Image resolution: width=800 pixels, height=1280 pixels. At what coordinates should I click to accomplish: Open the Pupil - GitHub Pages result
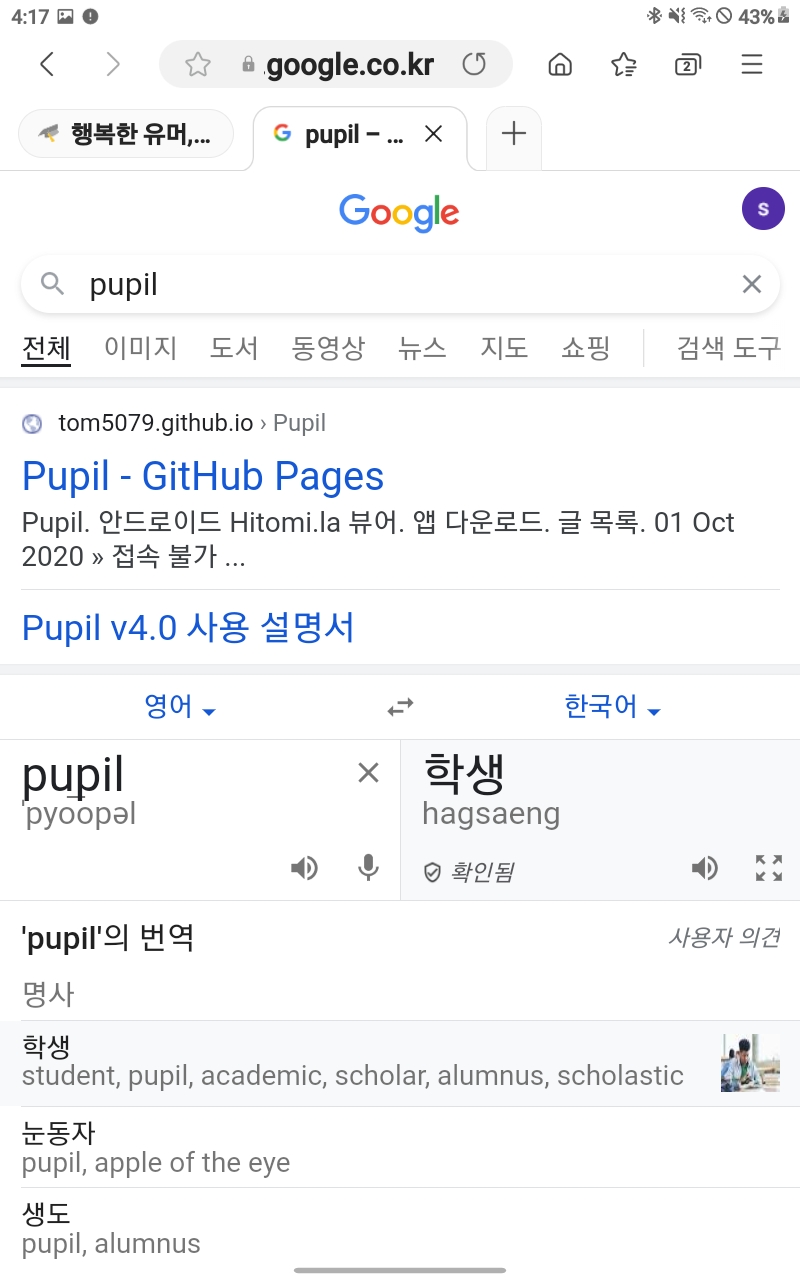click(x=203, y=476)
